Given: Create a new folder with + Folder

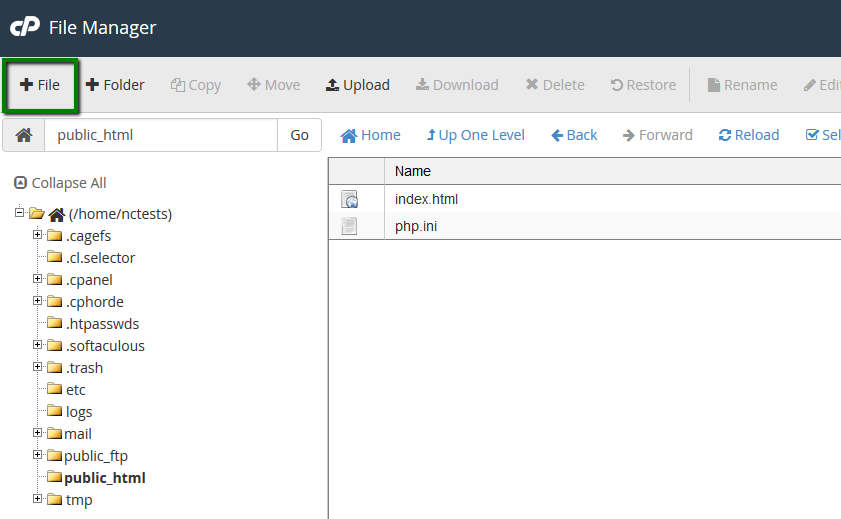Looking at the screenshot, I should point(115,85).
